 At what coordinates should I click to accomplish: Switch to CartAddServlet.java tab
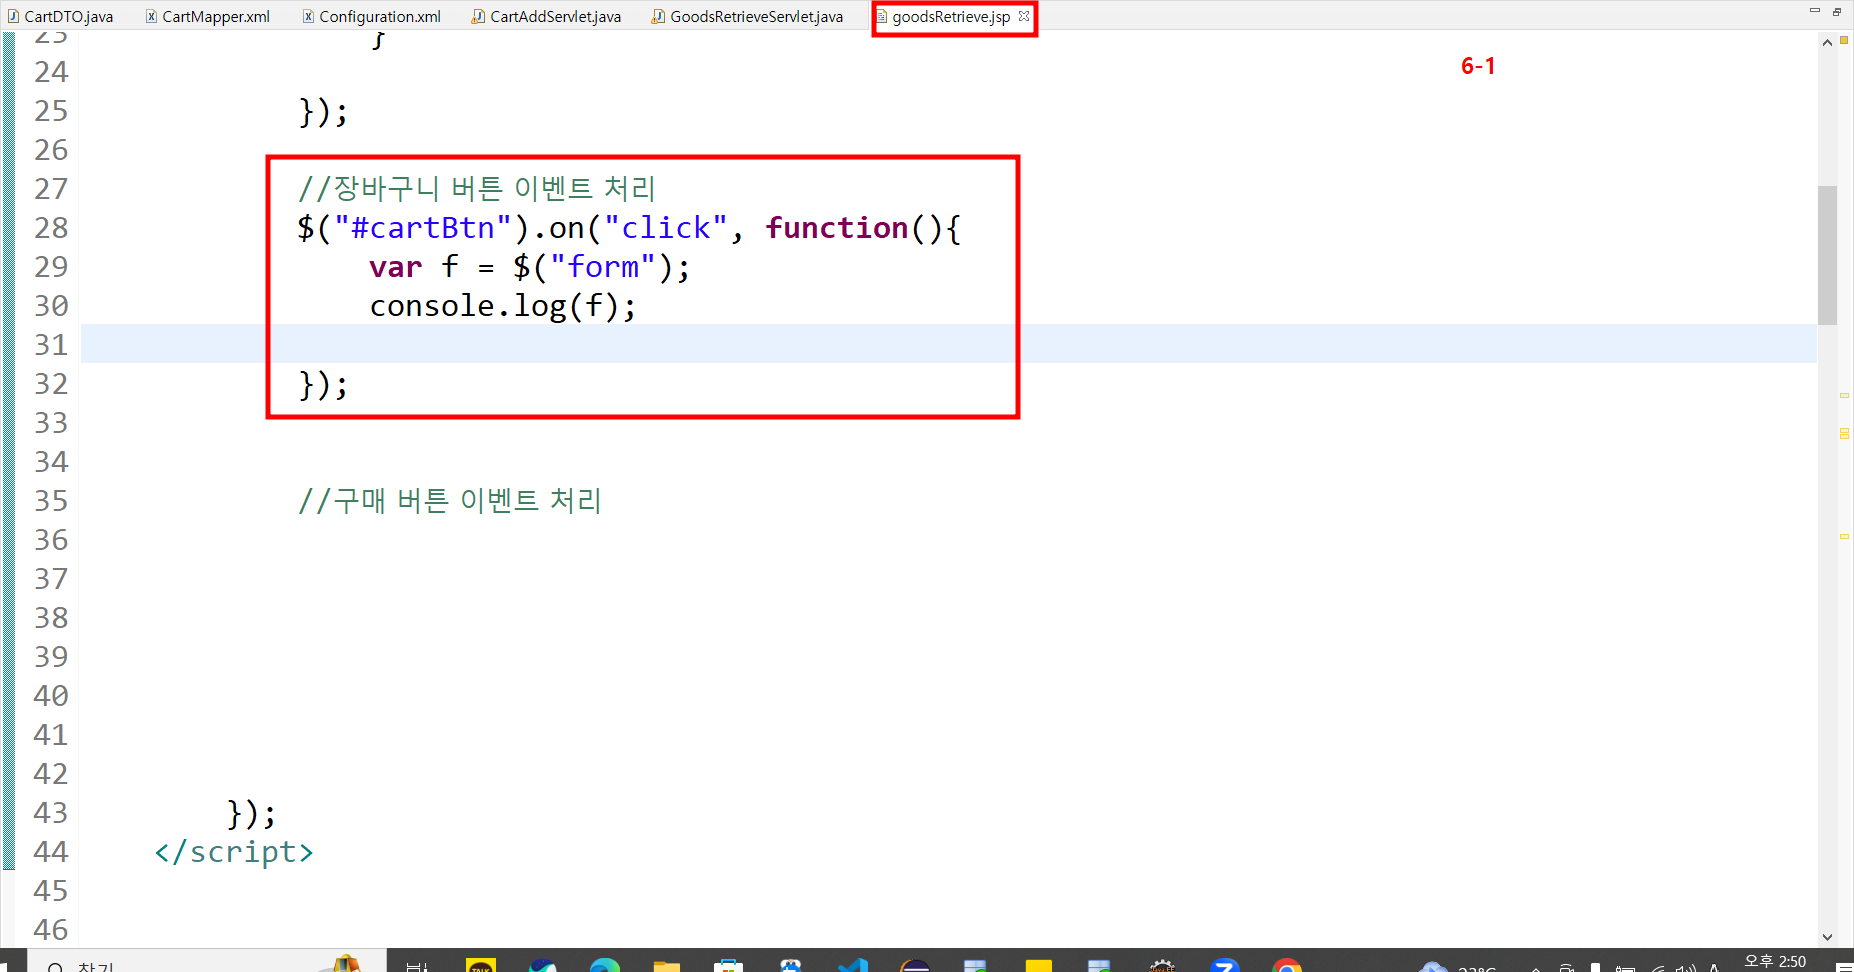pos(547,16)
